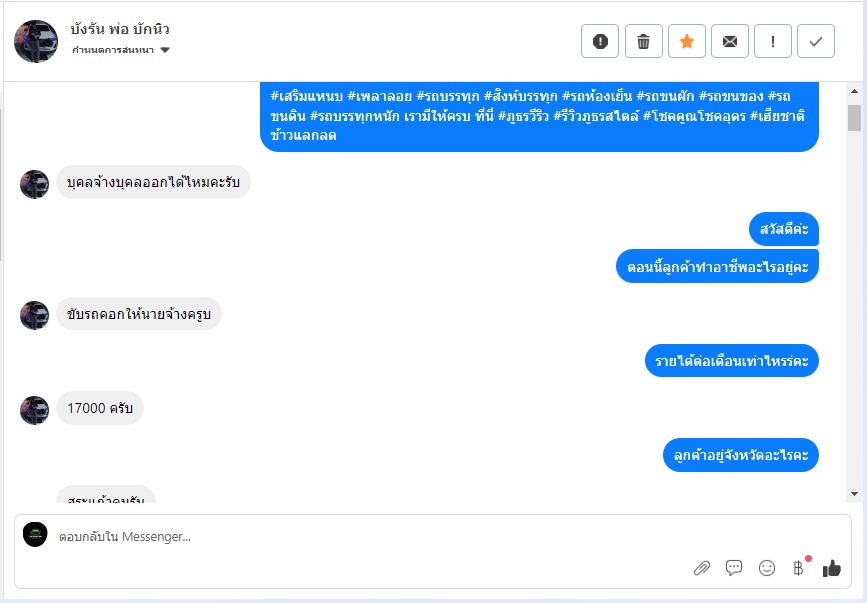867x603 pixels.
Task: Click the Baht payment request icon
Action: [798, 568]
